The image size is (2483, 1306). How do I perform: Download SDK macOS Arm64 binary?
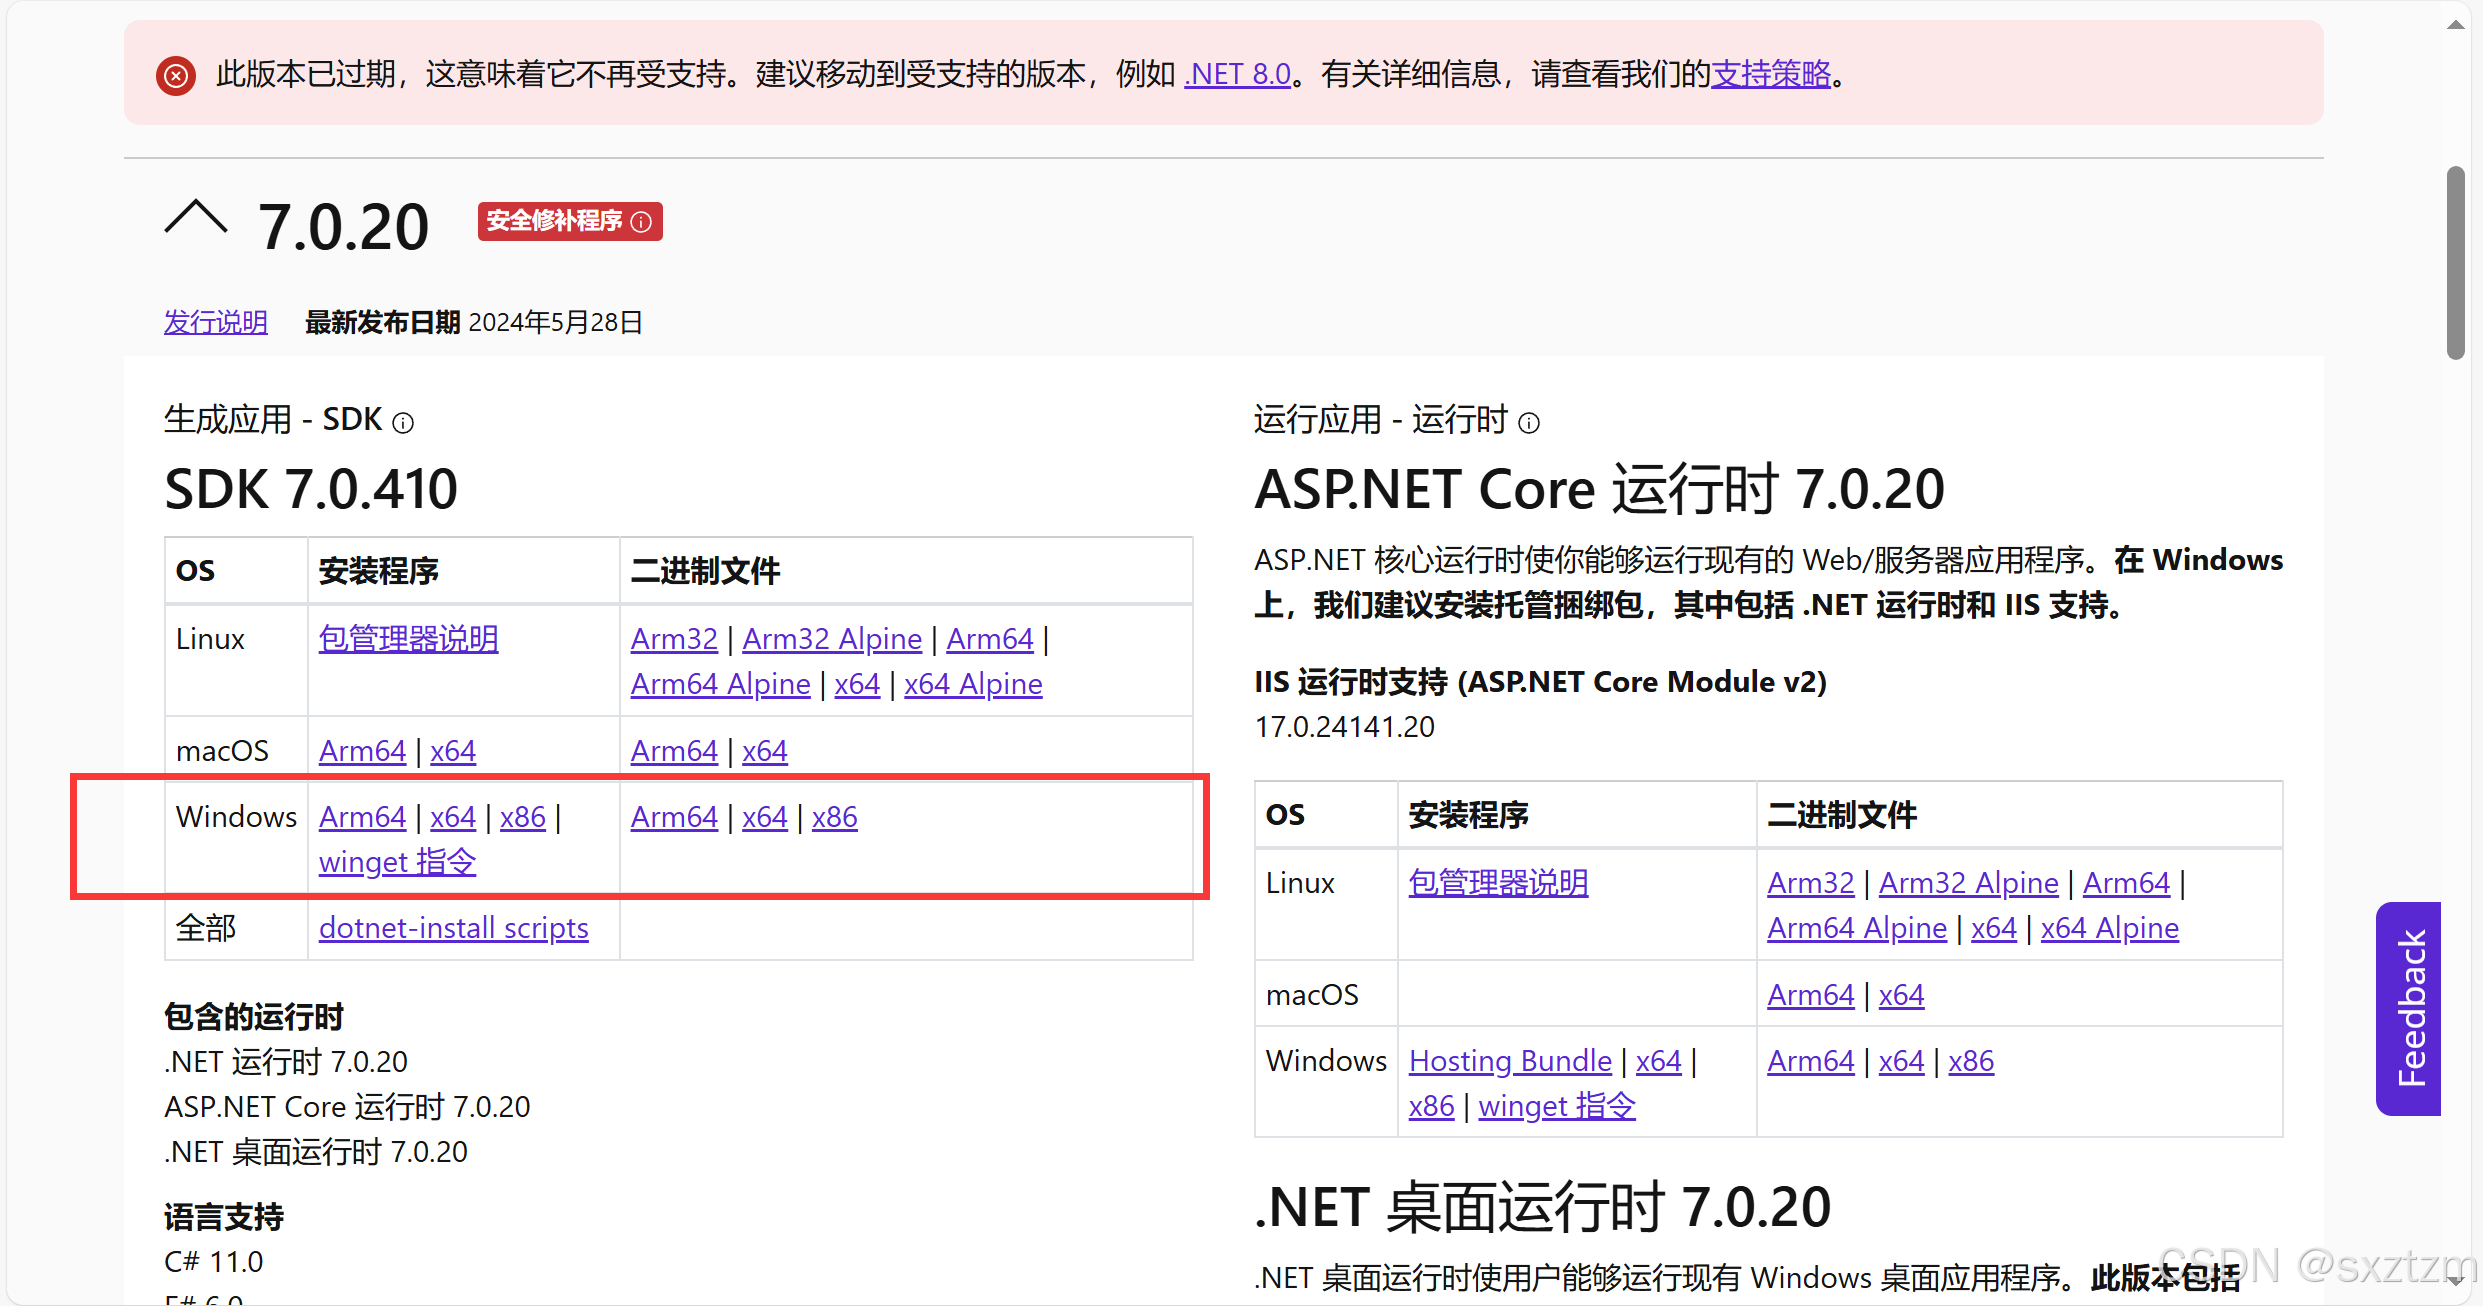click(674, 750)
